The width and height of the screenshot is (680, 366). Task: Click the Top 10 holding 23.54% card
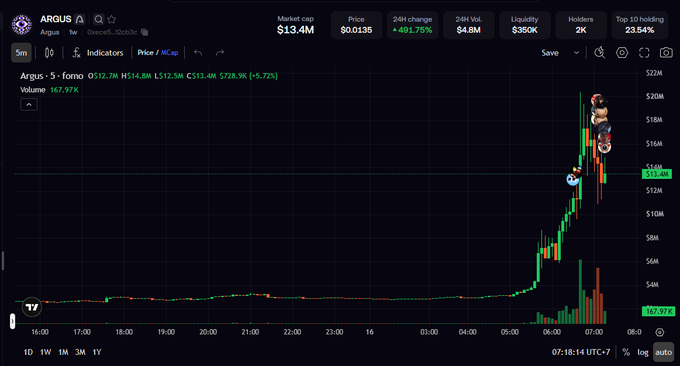pyautogui.click(x=640, y=25)
